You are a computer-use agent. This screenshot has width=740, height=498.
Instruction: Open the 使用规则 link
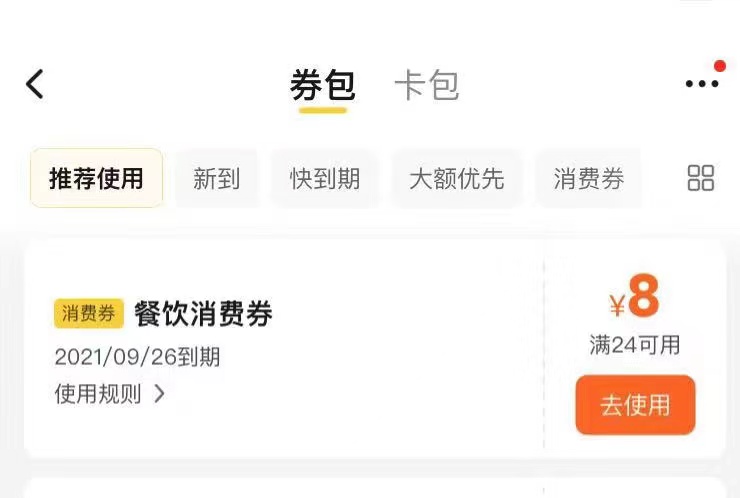point(98,394)
